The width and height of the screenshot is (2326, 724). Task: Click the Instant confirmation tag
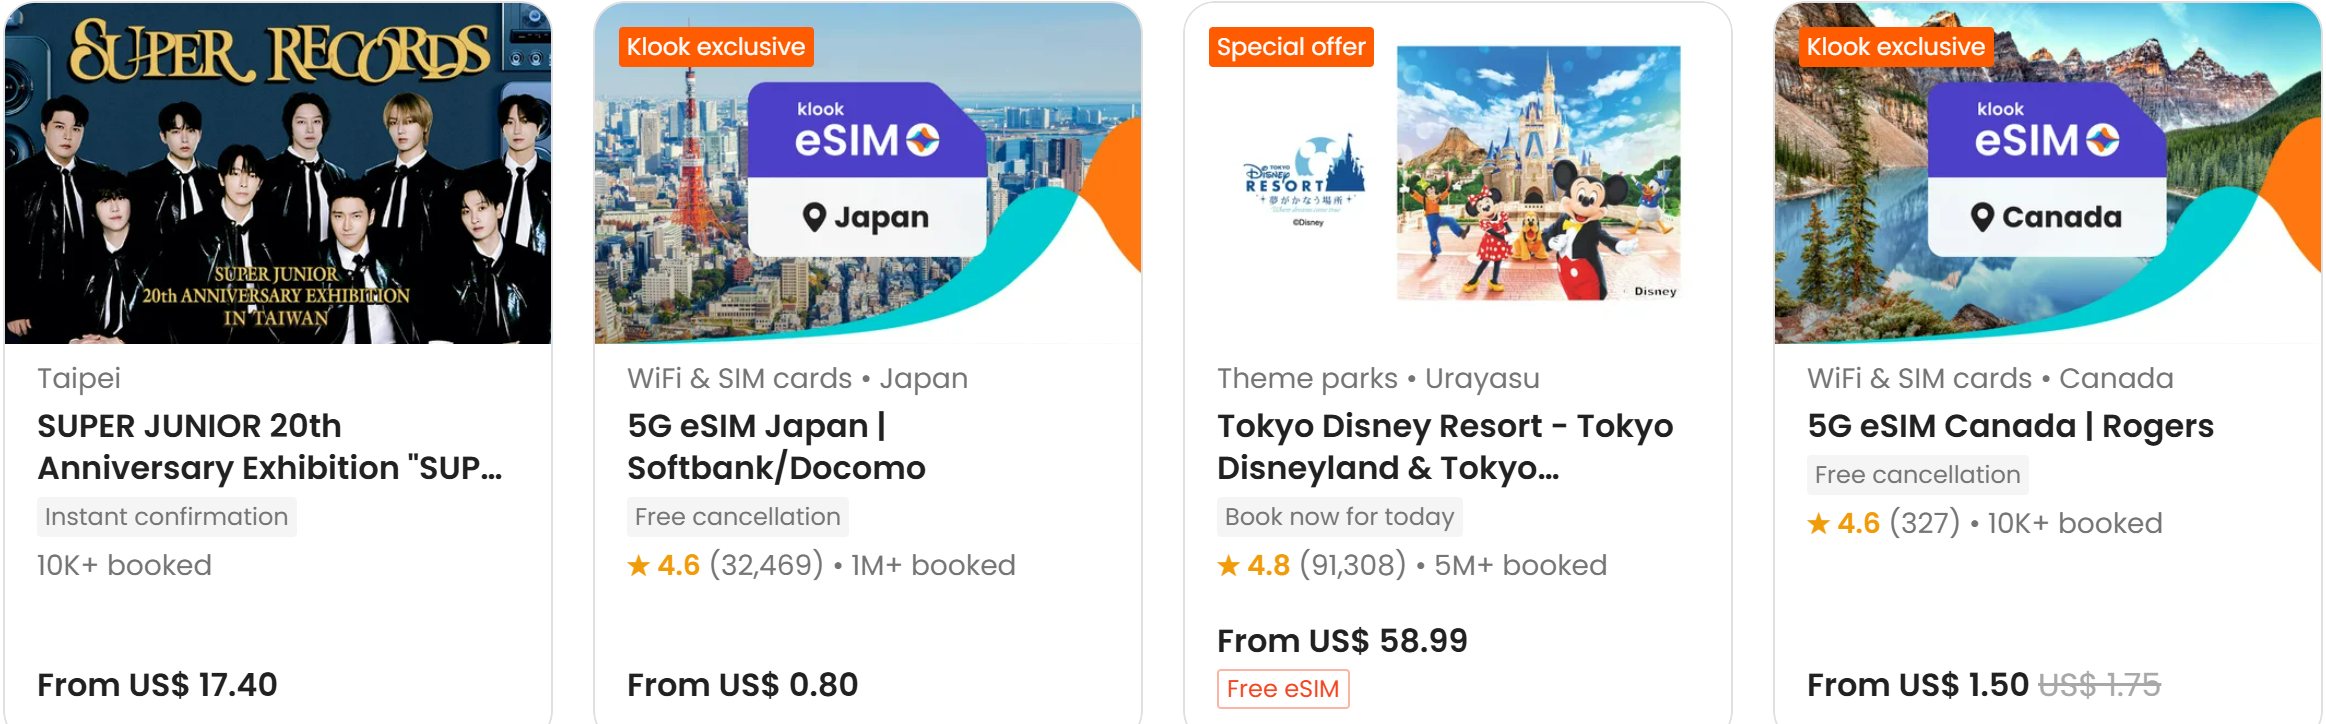167,517
